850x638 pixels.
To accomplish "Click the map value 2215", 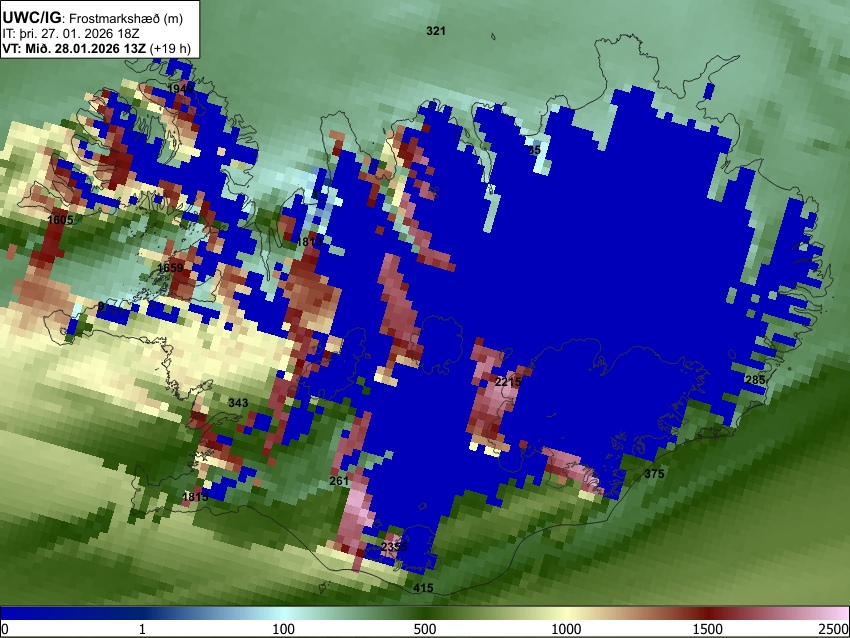I will click(508, 382).
